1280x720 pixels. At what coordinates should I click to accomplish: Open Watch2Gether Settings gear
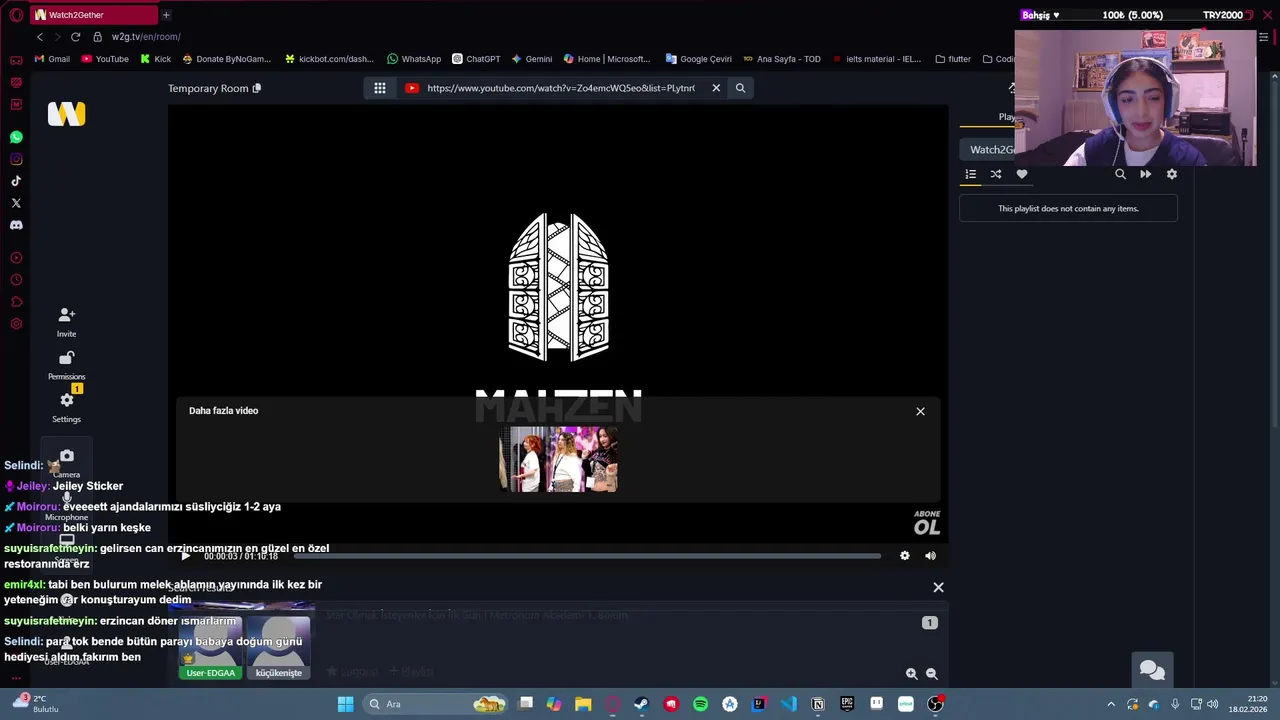(x=66, y=407)
